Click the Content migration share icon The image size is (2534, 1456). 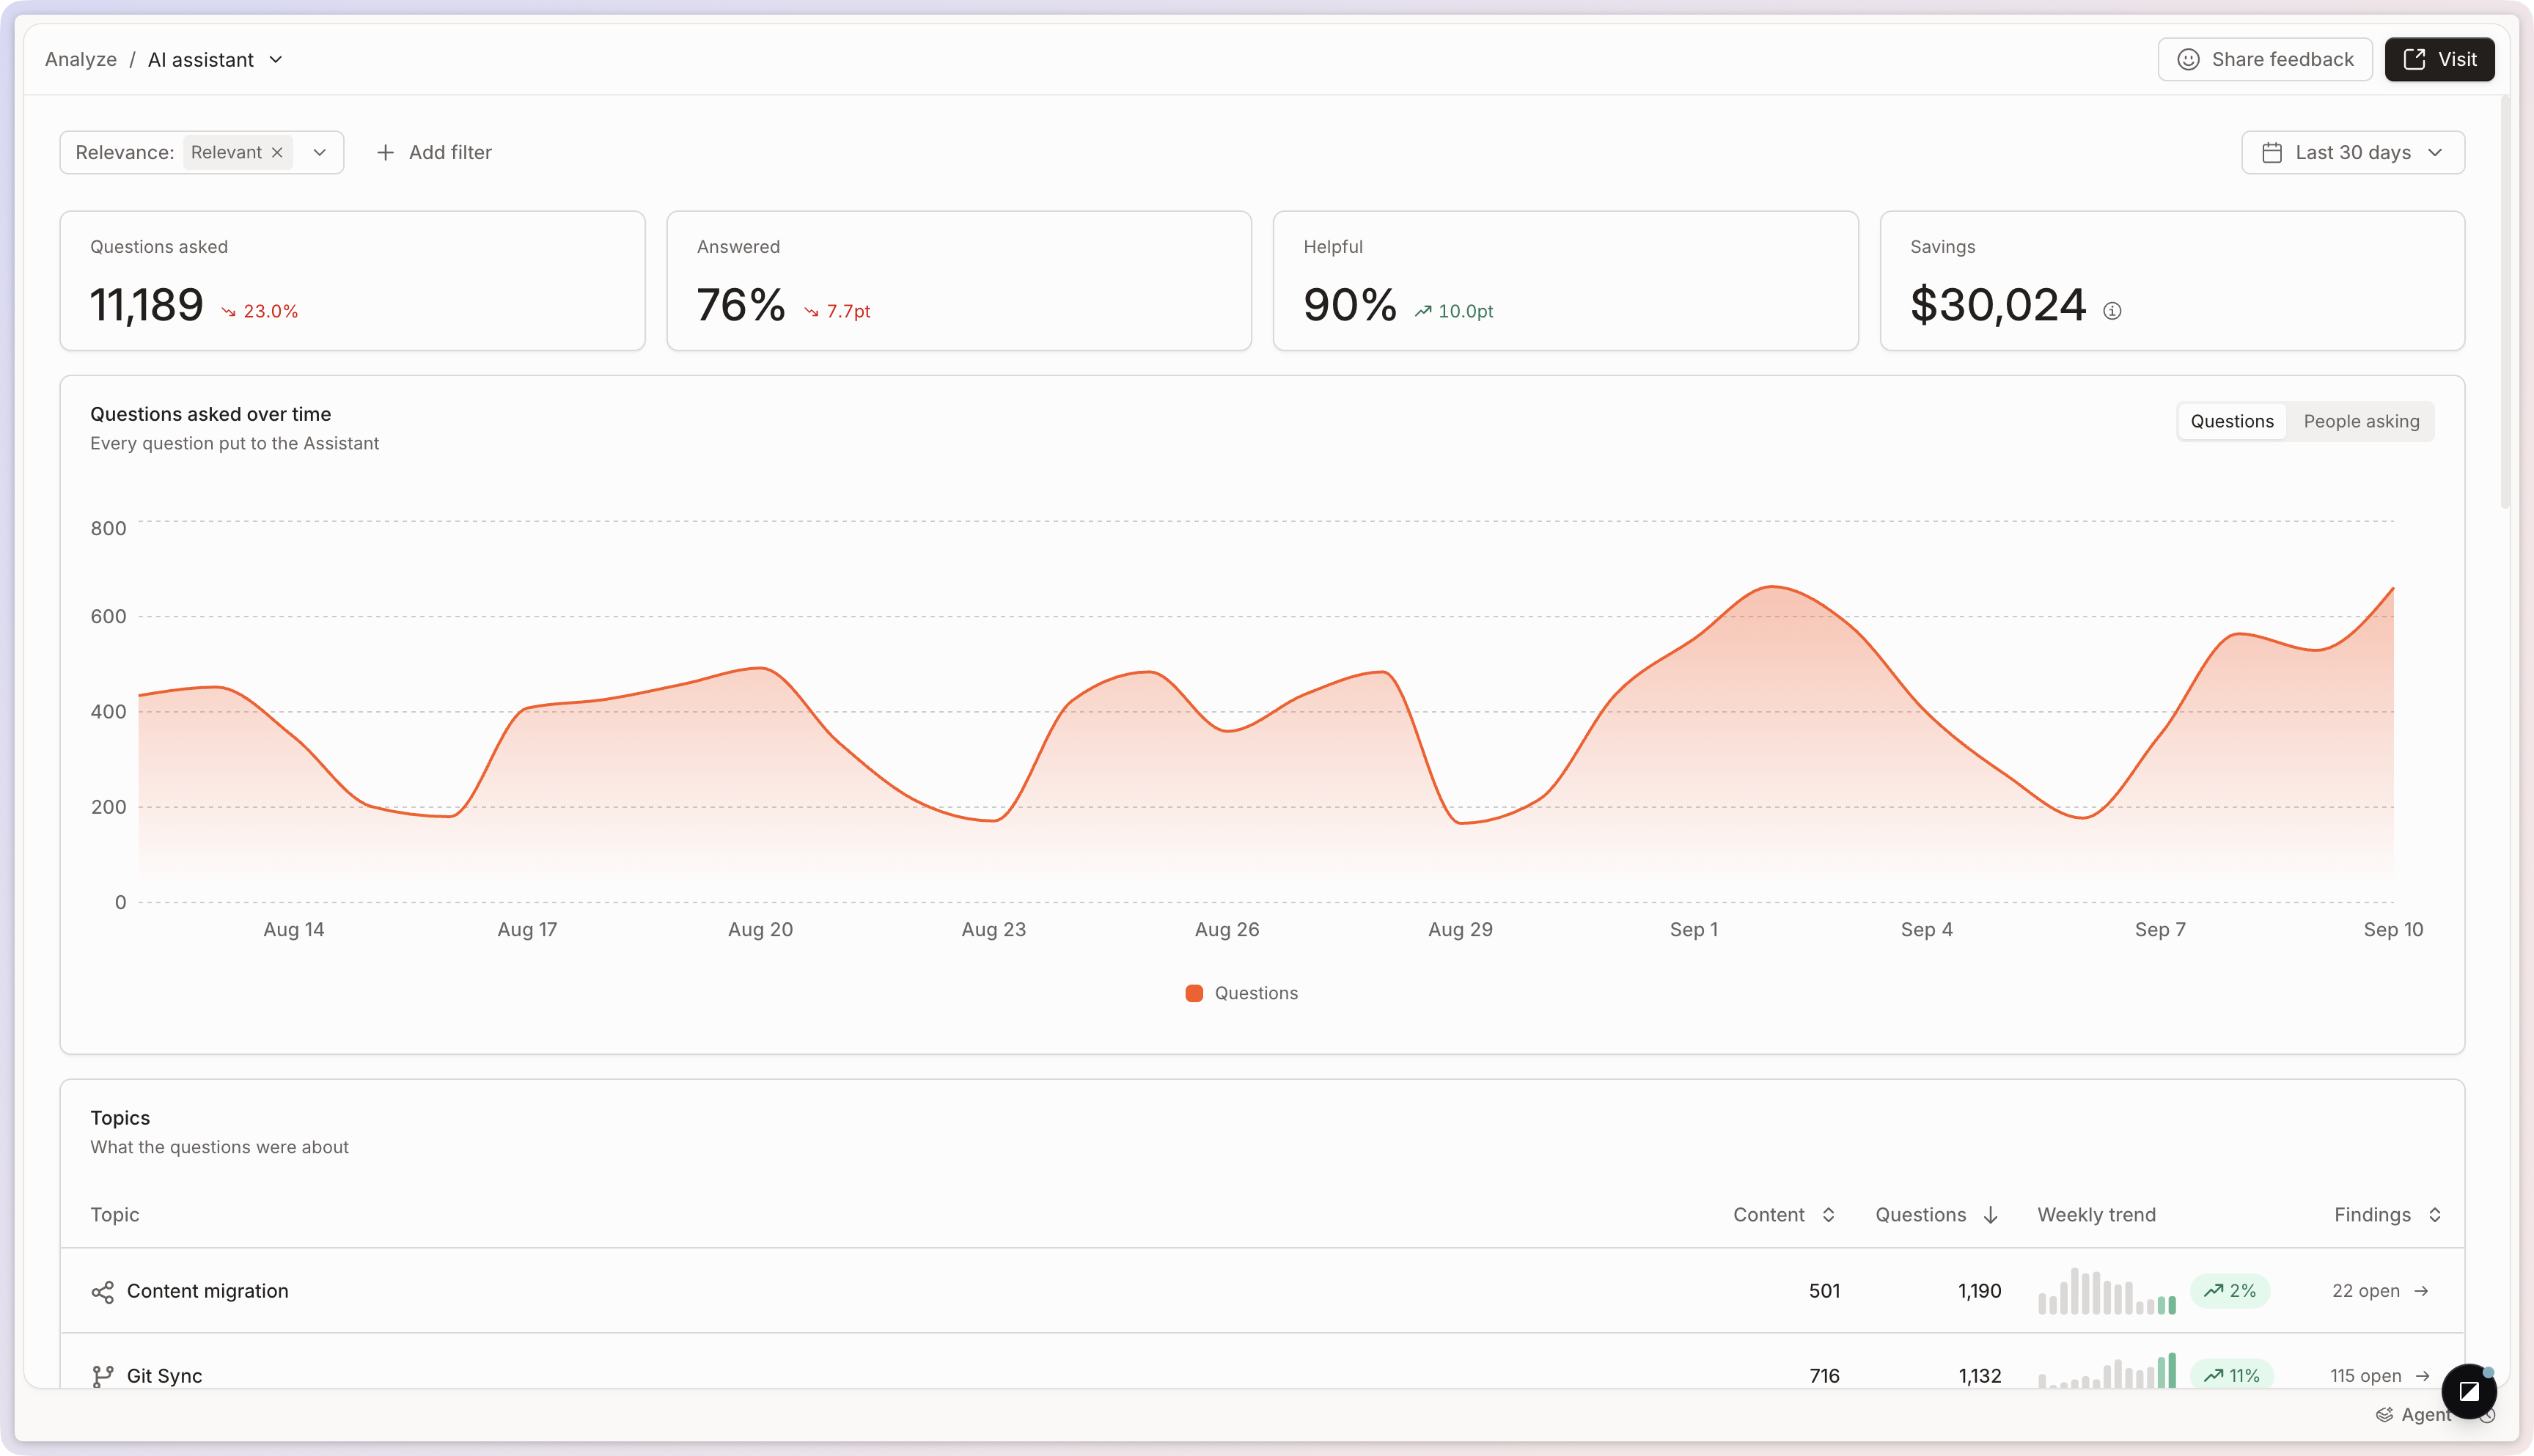[102, 1292]
